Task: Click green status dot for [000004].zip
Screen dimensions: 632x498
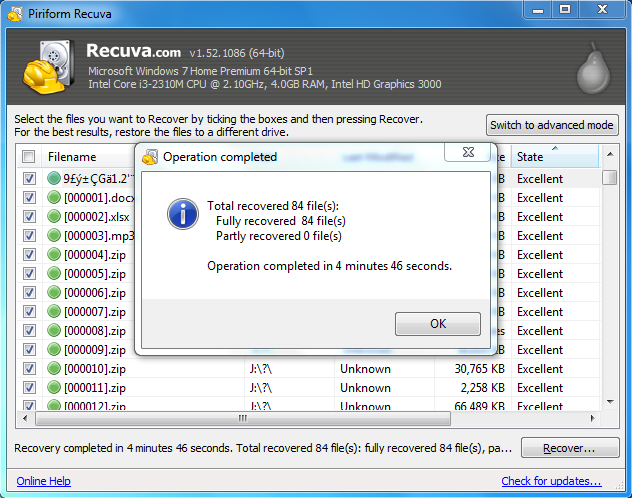Action: point(54,255)
